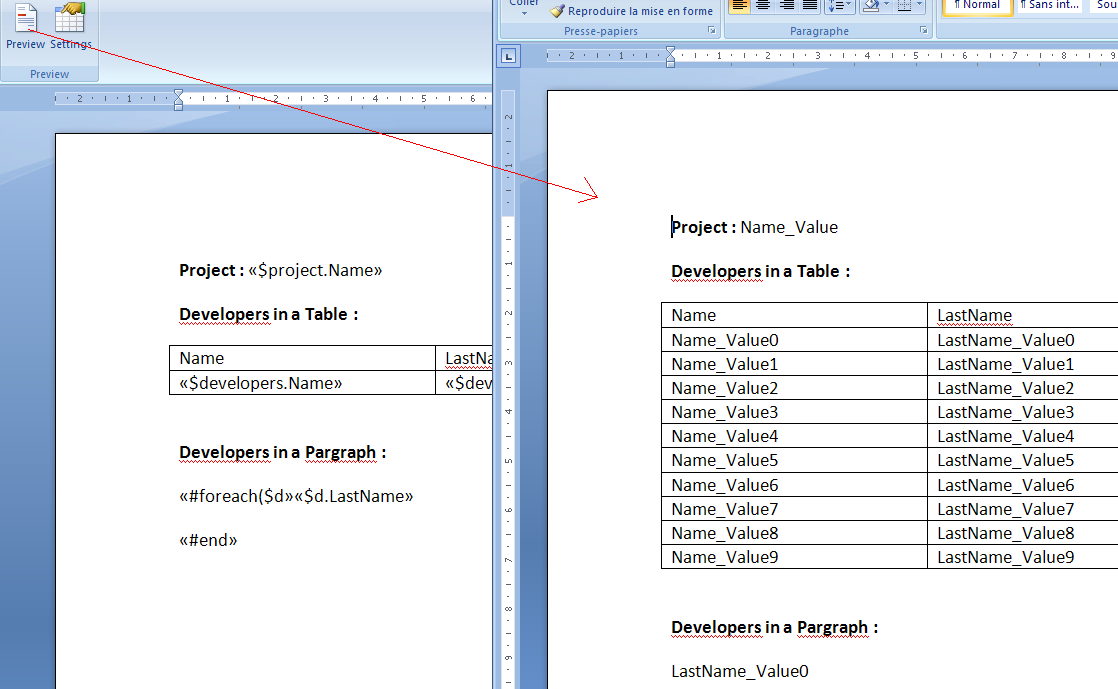Click LastName header cell in generated table
The height and width of the screenshot is (689, 1118).
point(1022,315)
